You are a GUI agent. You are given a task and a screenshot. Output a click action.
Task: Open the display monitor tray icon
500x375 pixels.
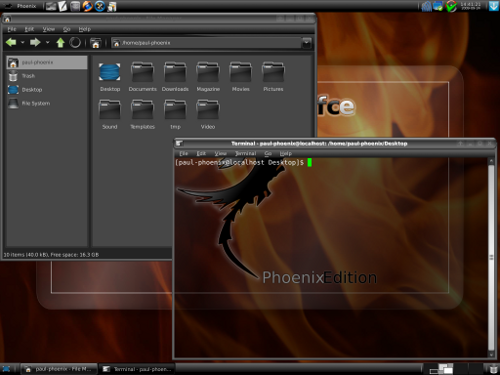(x=438, y=6)
